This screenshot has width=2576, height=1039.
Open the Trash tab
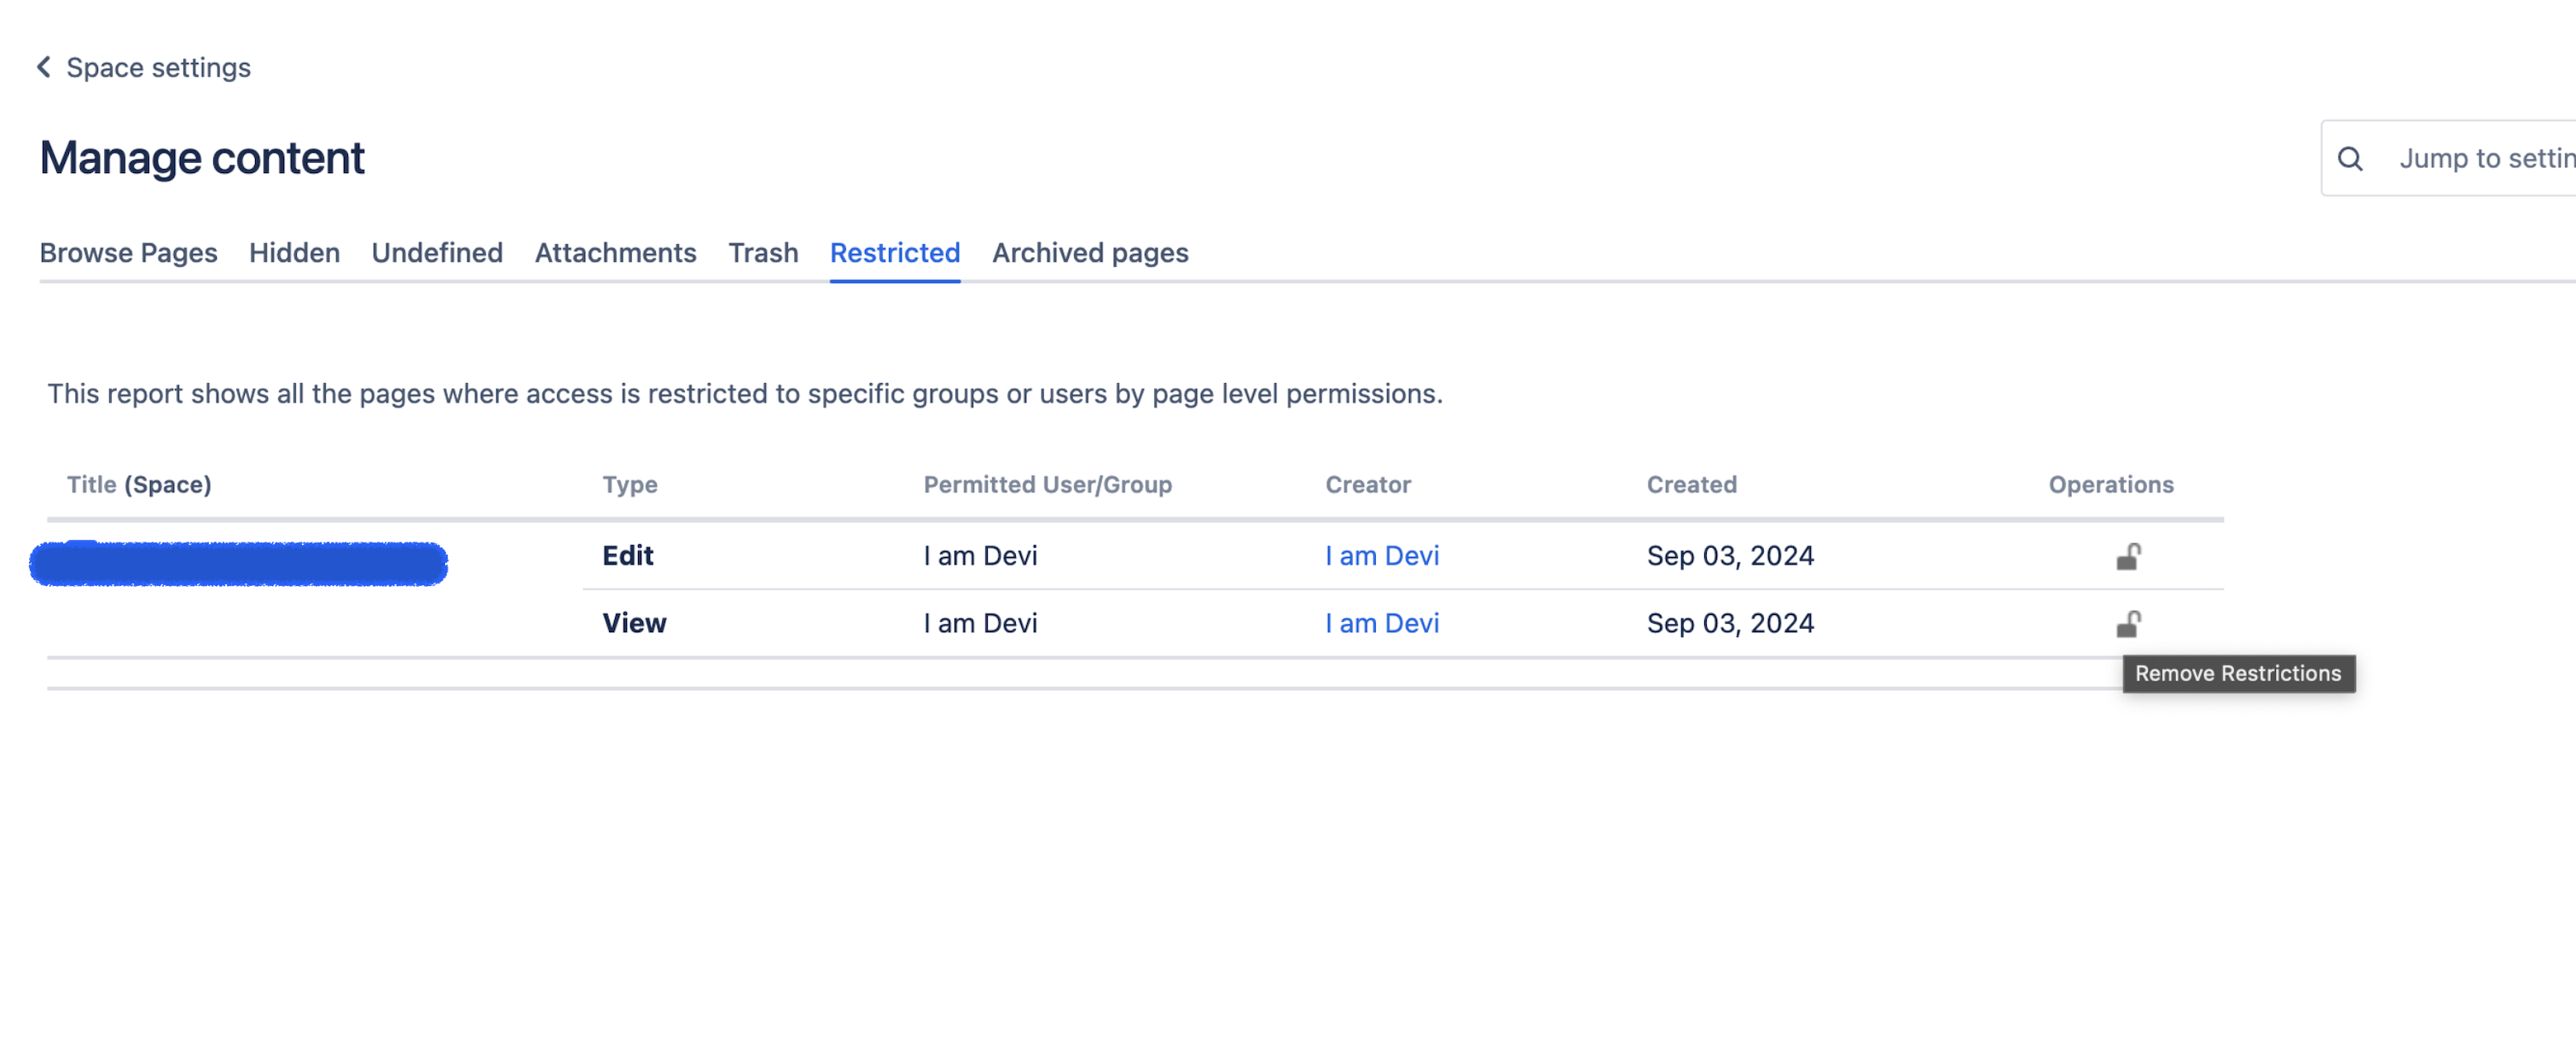click(x=763, y=252)
